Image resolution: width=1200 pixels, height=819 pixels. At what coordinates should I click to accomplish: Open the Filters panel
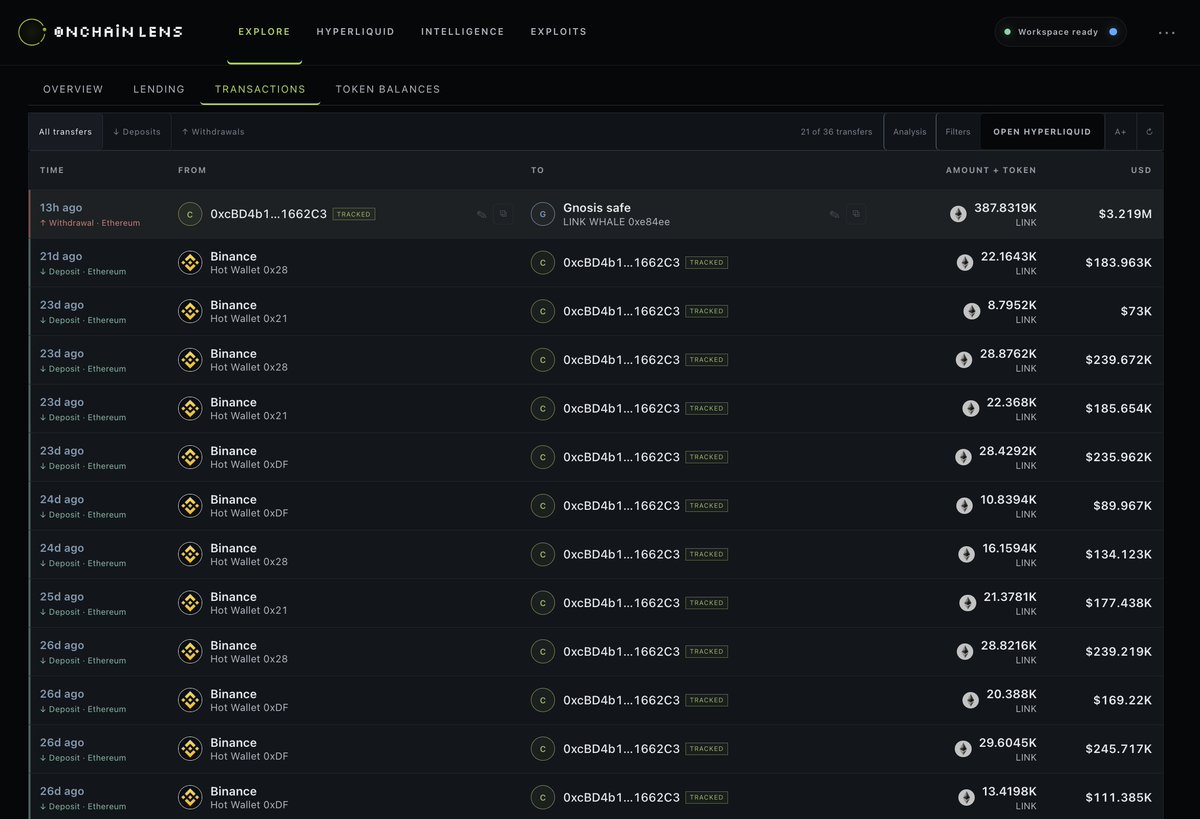(x=958, y=131)
